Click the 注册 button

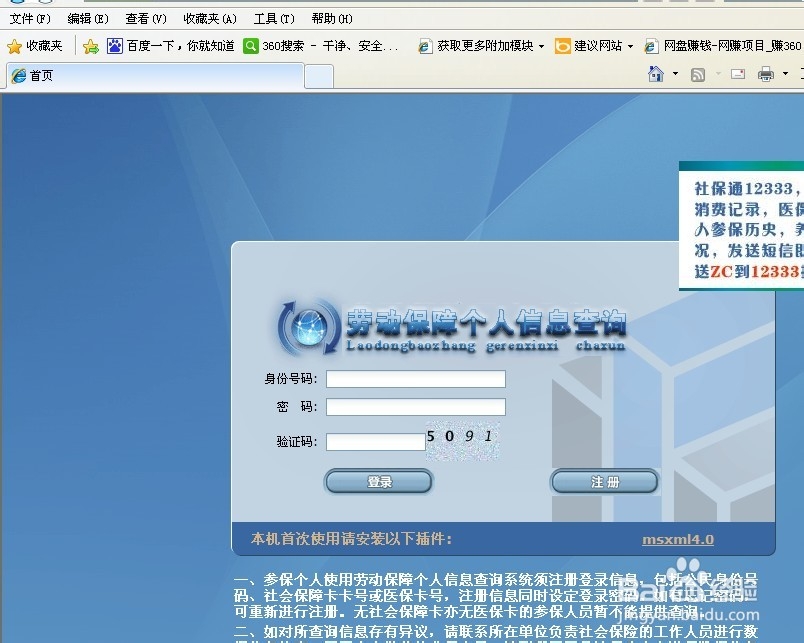[x=605, y=481]
